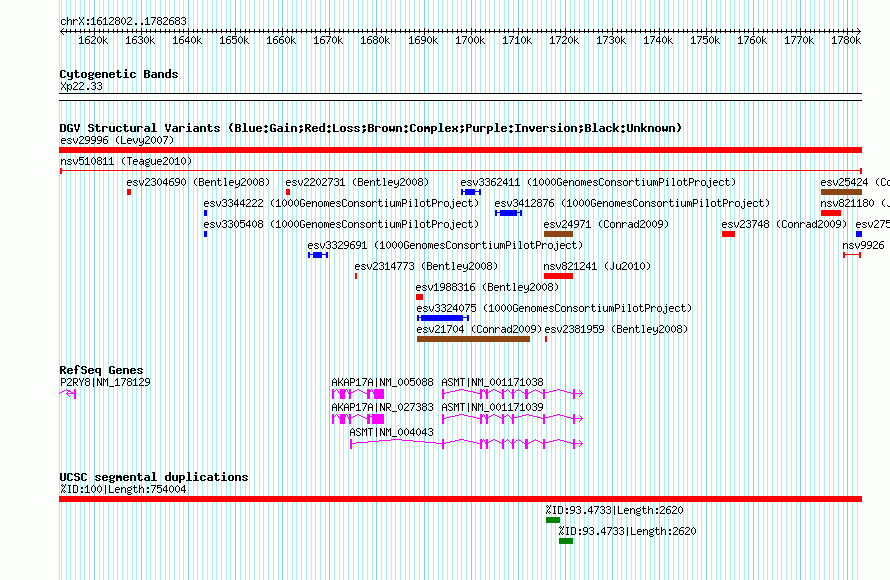Open the ASMT|NM_004043 gene label
The width and height of the screenshot is (890, 580).
(x=392, y=432)
